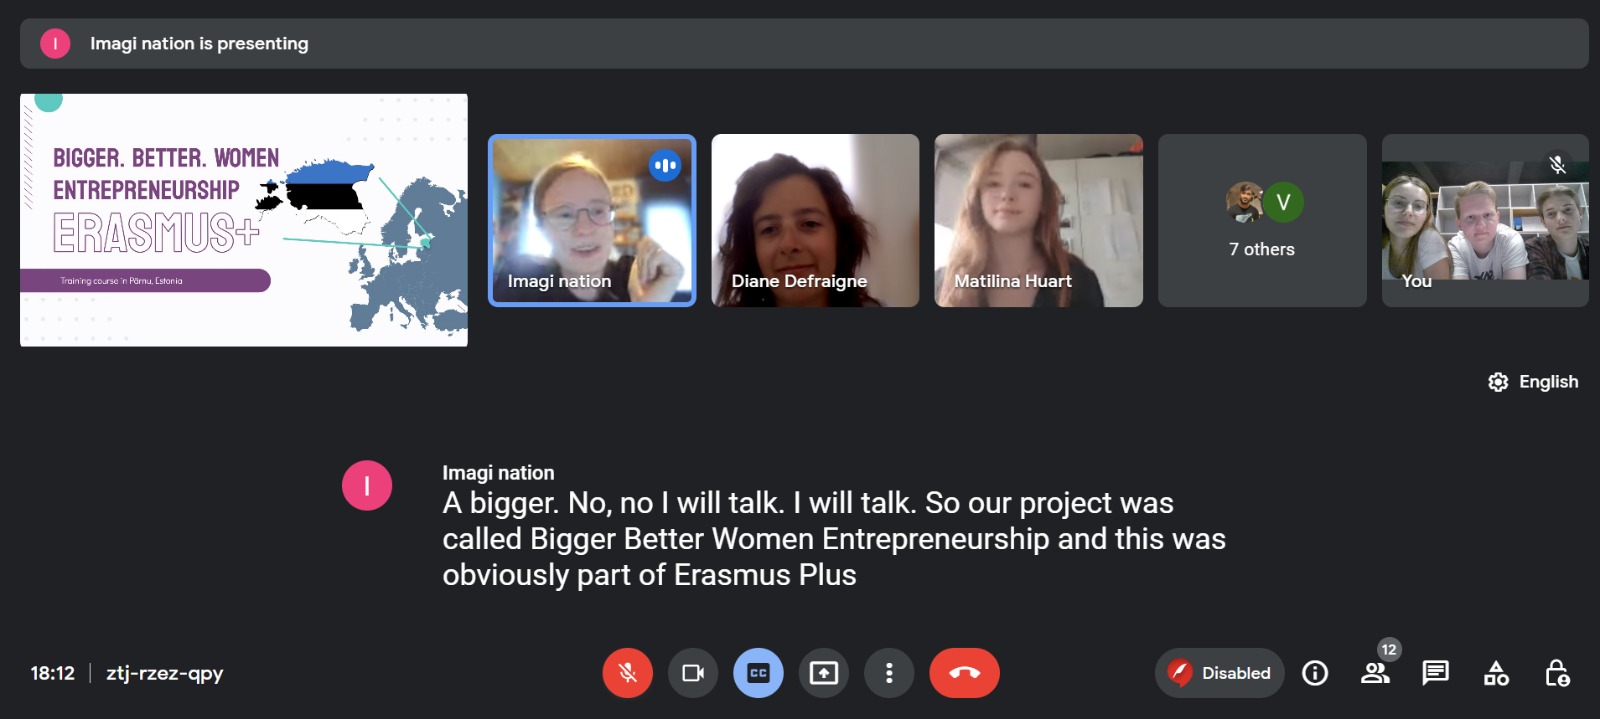Open the Activities shapes icon
The image size is (1600, 719).
[x=1496, y=673]
